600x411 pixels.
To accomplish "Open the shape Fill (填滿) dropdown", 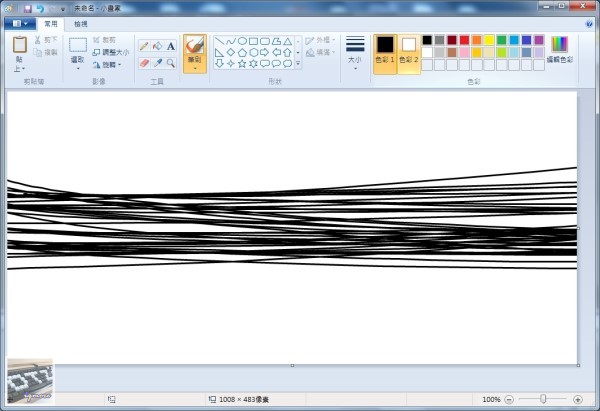I will tap(320, 52).
